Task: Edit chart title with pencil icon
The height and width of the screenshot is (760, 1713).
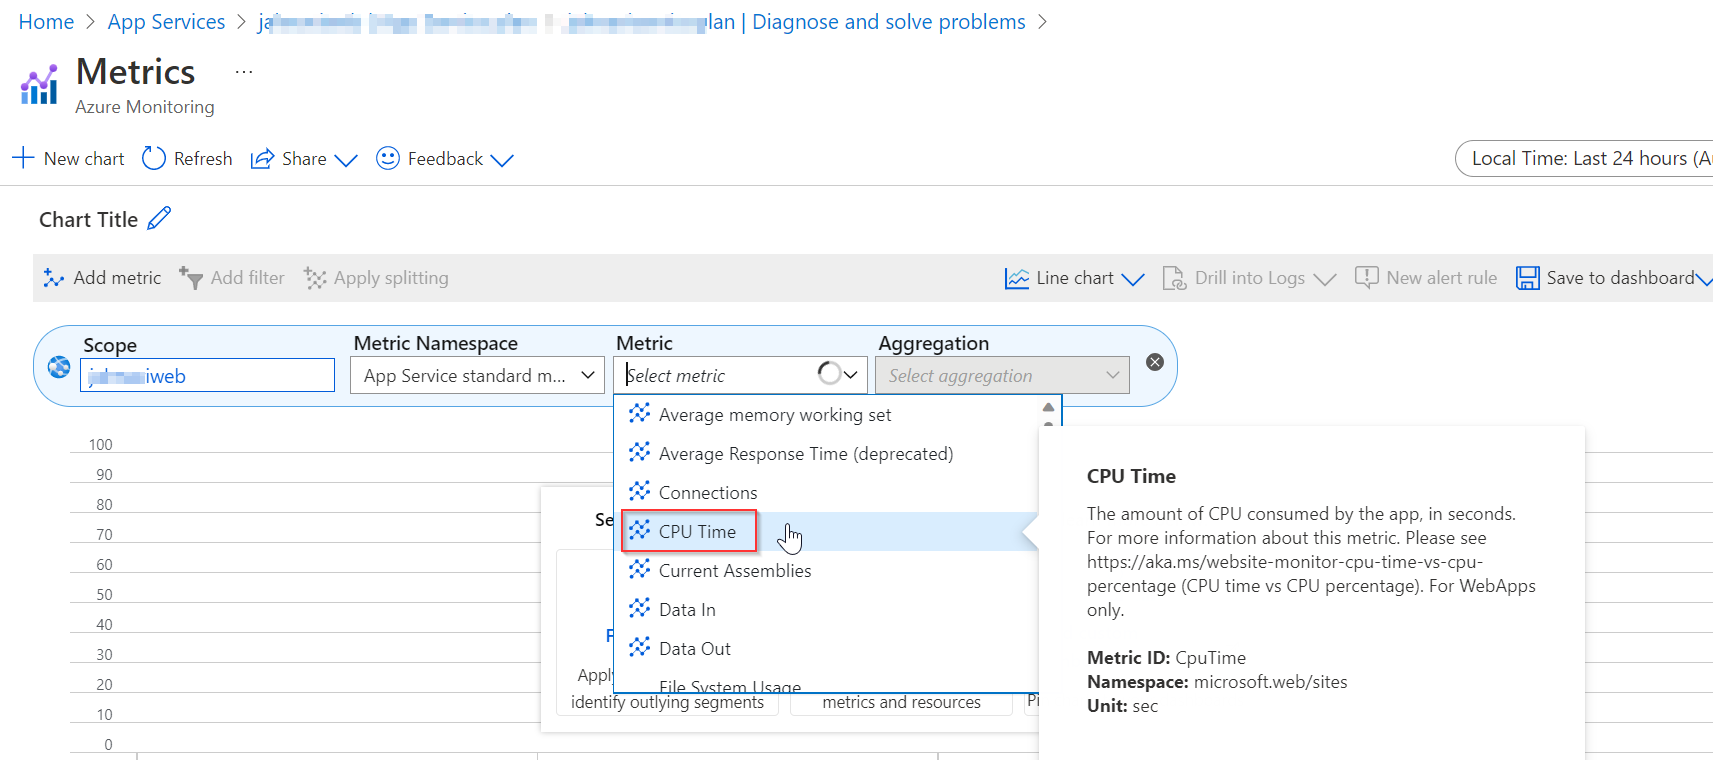Action: 159,218
